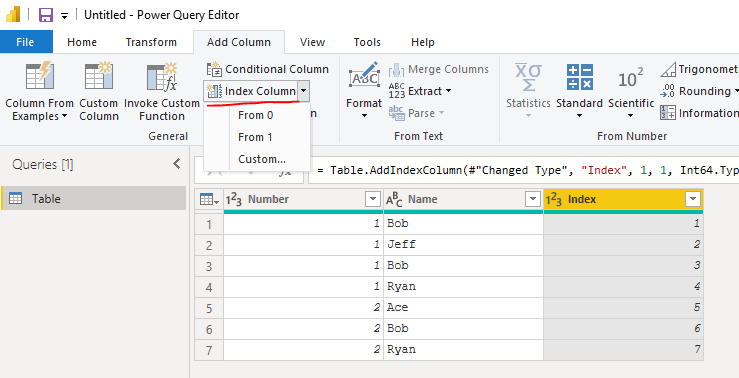This screenshot has width=739, height=378.
Task: Click the Custom Column icon
Action: (x=99, y=75)
